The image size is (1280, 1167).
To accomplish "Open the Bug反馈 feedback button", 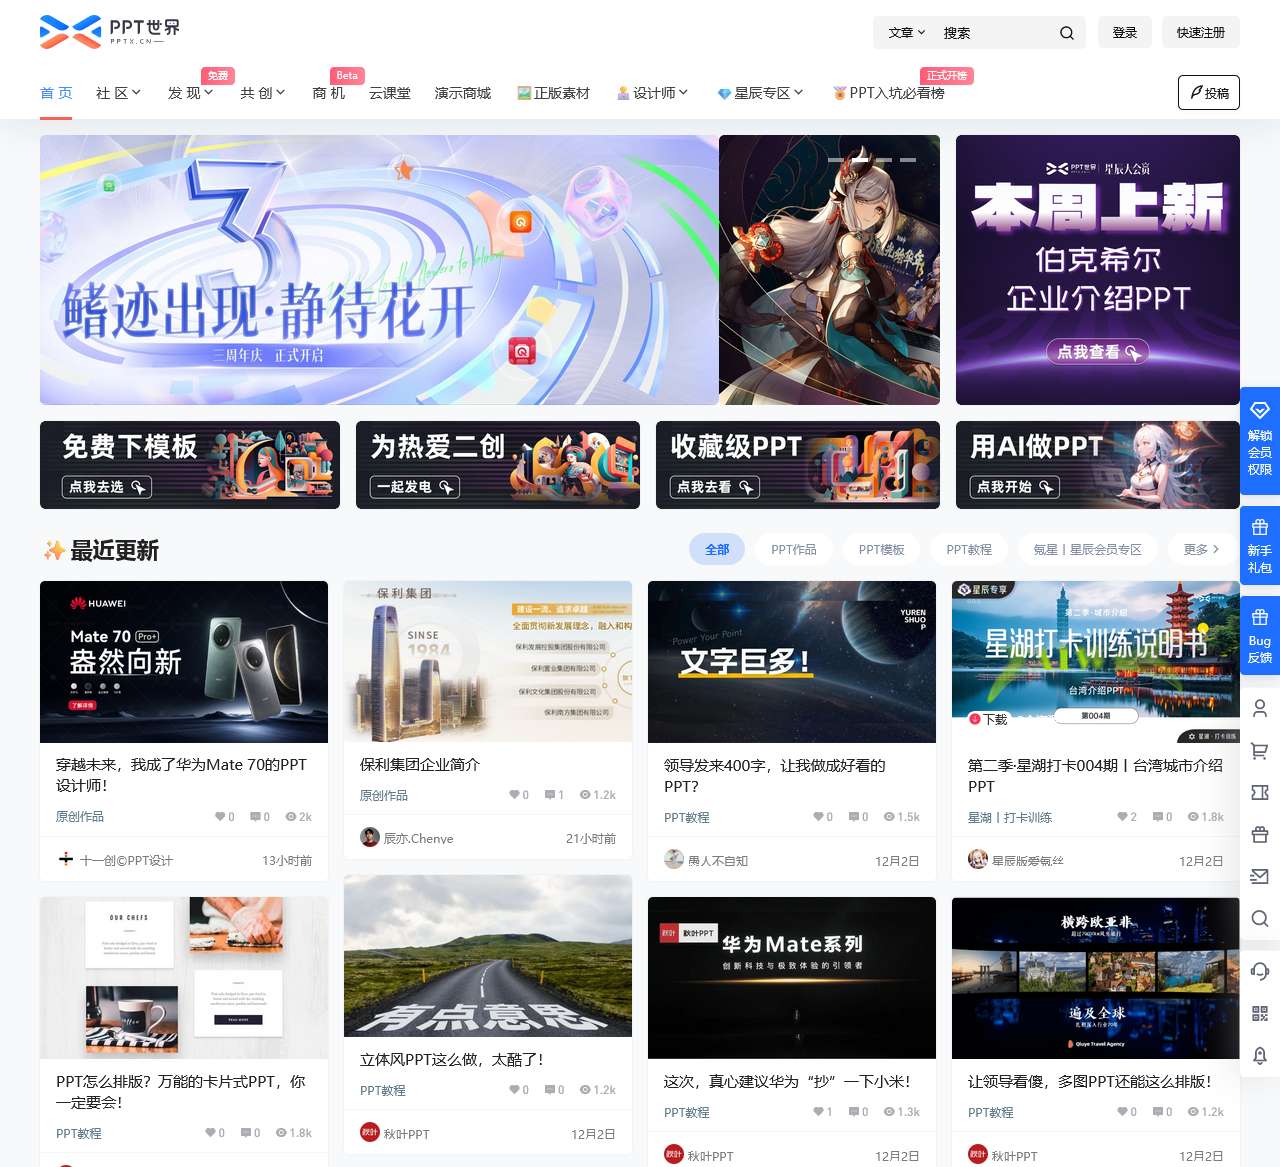I will pos(1260,636).
